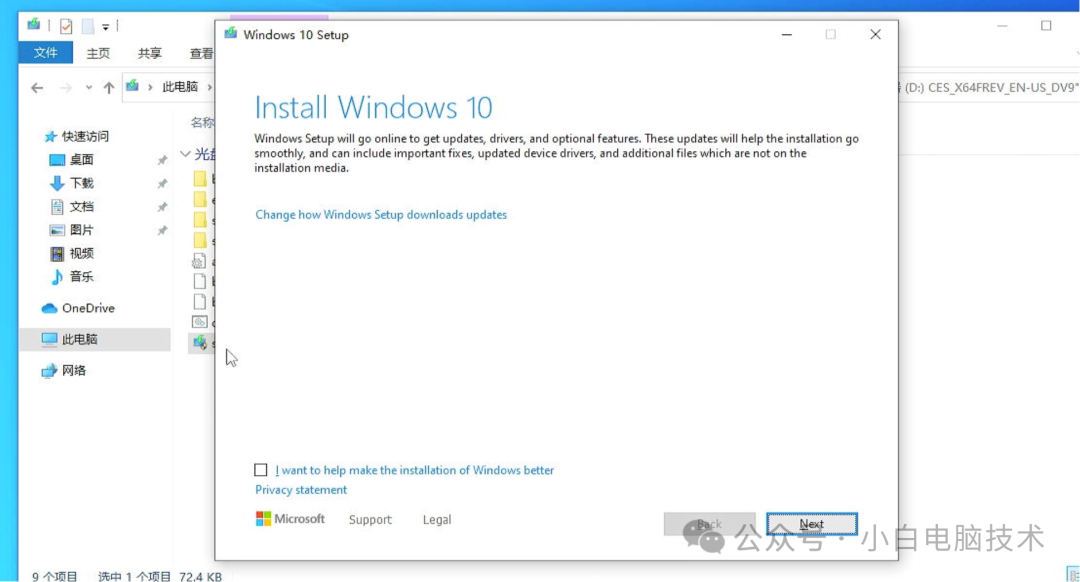Select the third folder icon in file list
1080x582 pixels.
200,220
